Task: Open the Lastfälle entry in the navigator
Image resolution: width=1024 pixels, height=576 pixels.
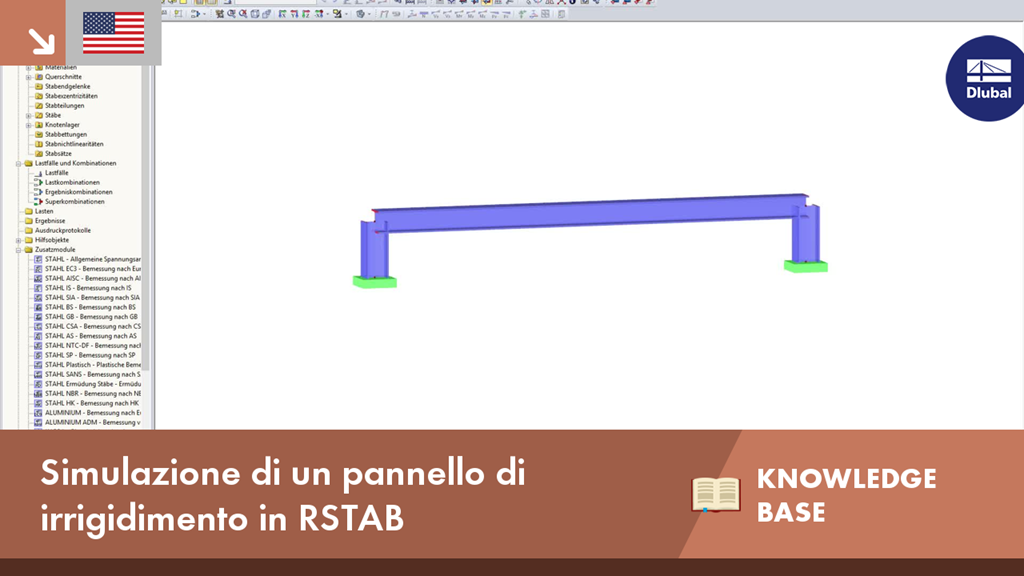Action: 59,173
